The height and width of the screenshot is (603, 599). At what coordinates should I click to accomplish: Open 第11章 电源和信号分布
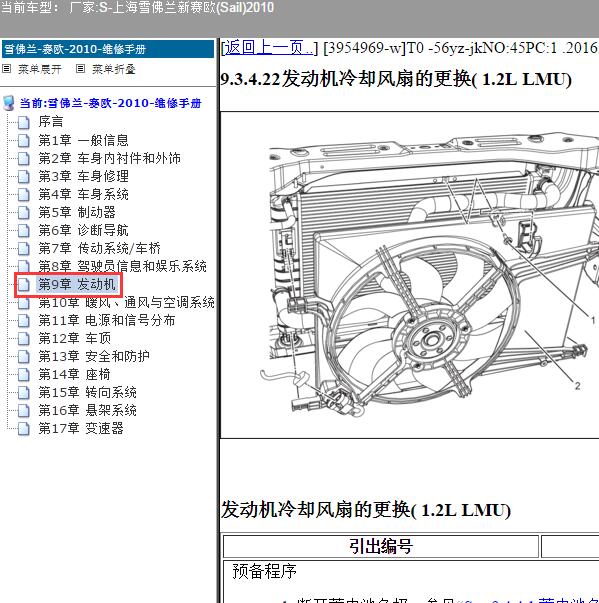point(107,320)
